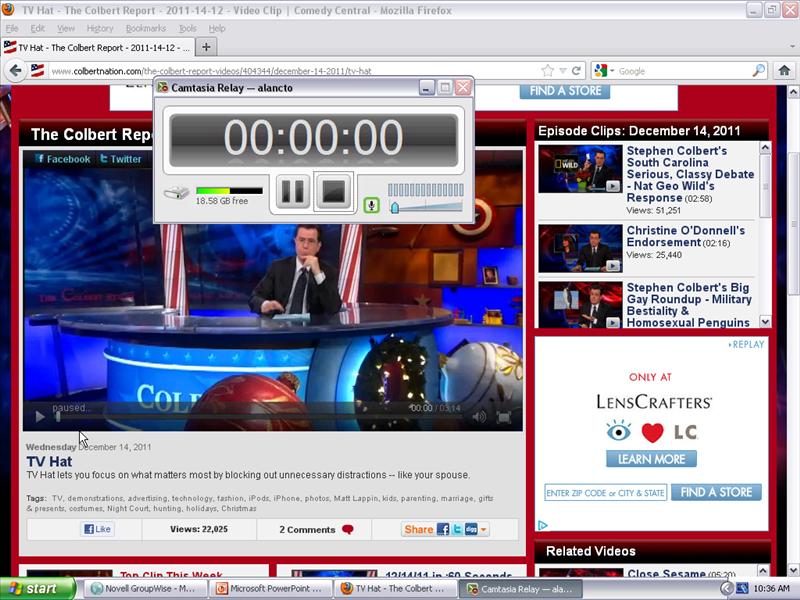Viewport: 800px width, 600px height.
Task: Open Christine O'Donnell's Endorsement clip link
Action: click(686, 236)
